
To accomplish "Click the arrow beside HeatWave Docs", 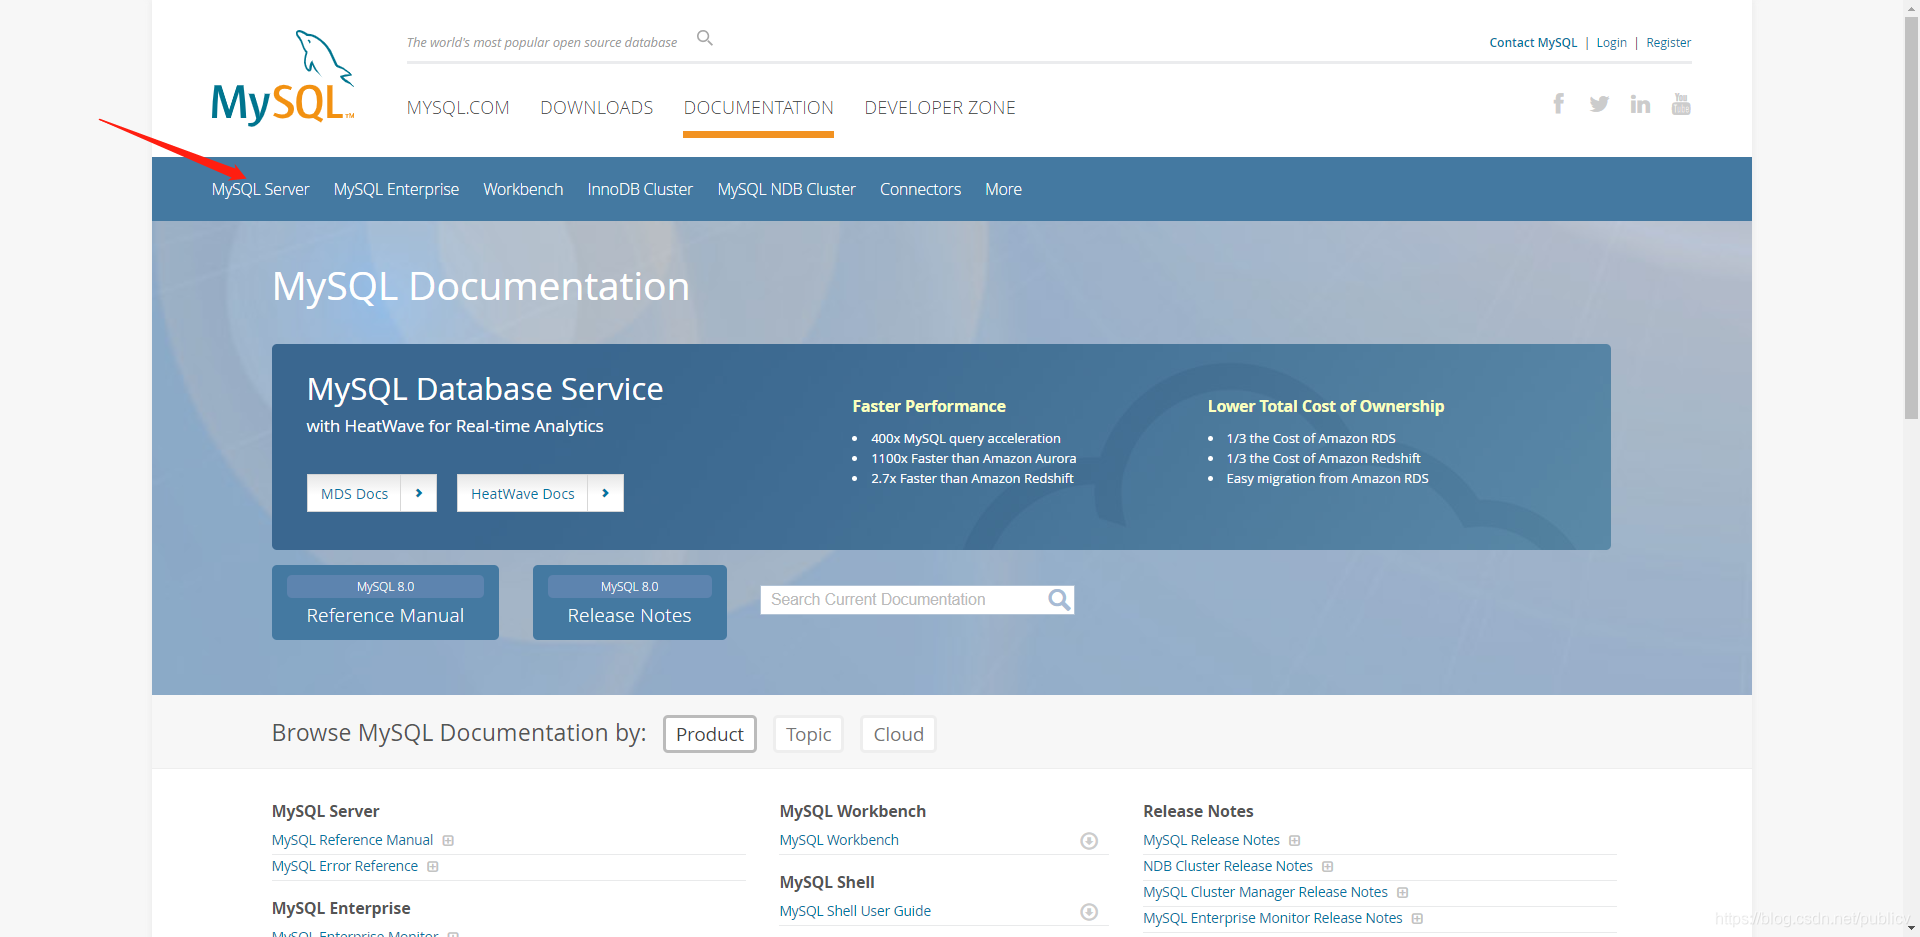I will (x=605, y=493).
